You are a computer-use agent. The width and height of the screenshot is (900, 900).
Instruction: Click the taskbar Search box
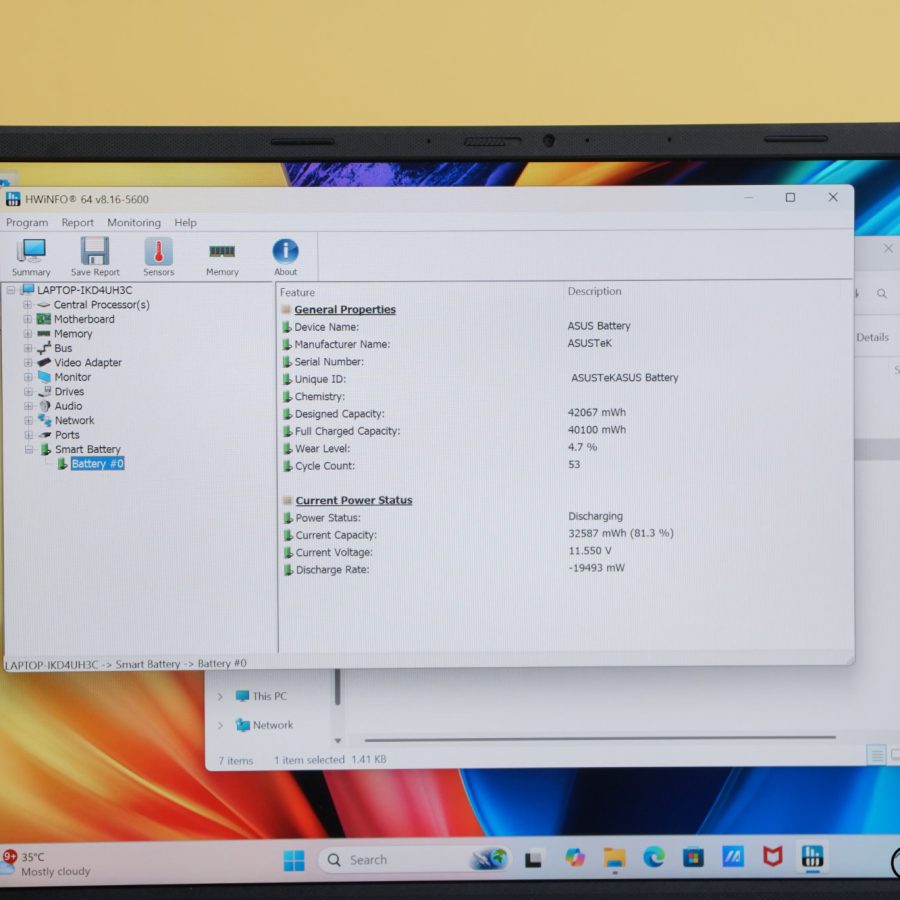pyautogui.click(x=413, y=860)
